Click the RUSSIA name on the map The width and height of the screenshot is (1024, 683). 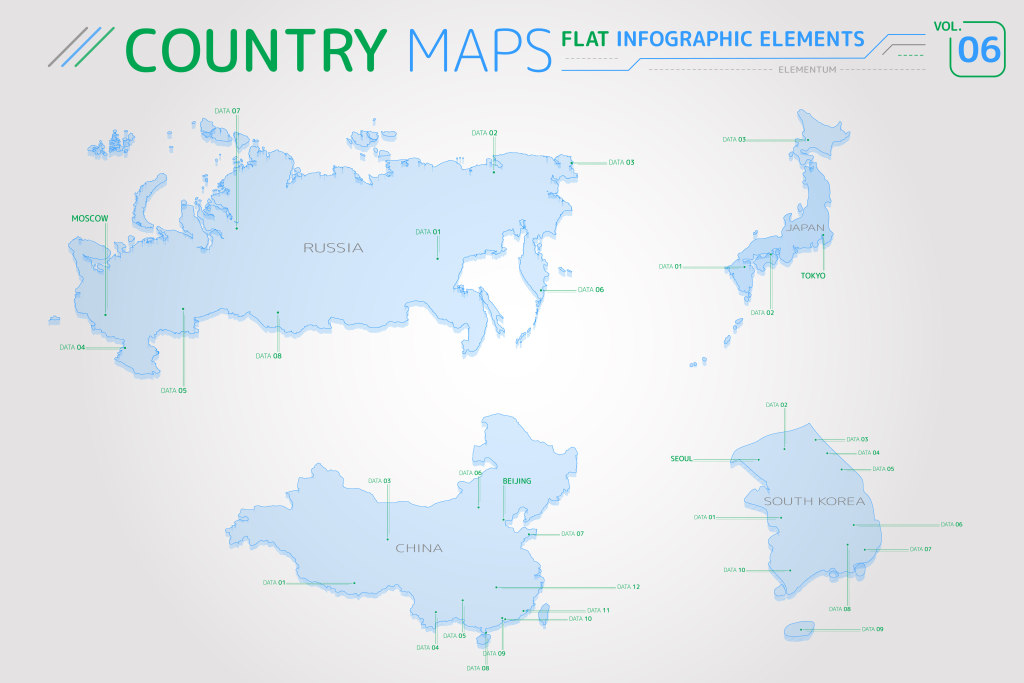334,248
